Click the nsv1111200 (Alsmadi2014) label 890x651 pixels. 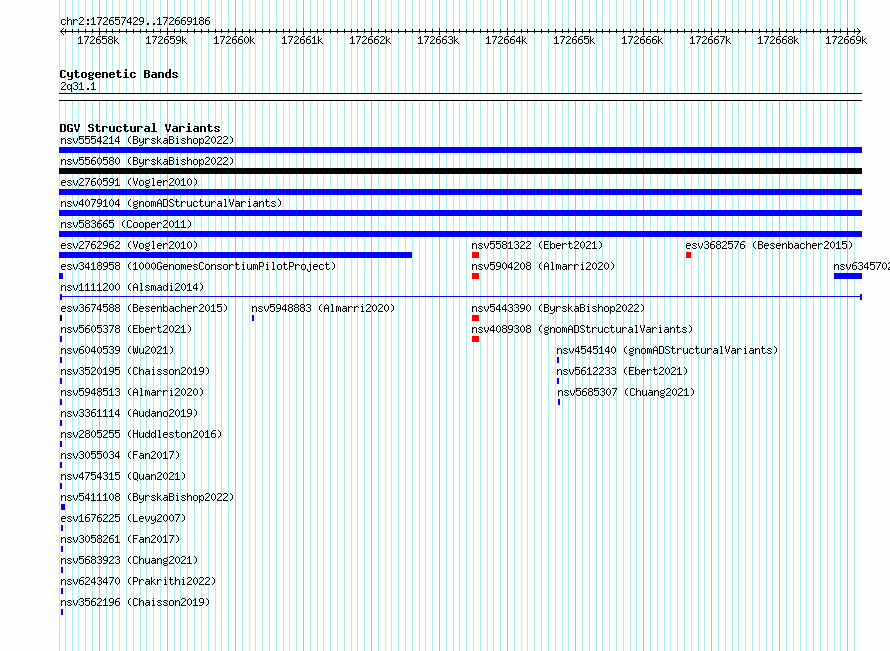[x=132, y=287]
